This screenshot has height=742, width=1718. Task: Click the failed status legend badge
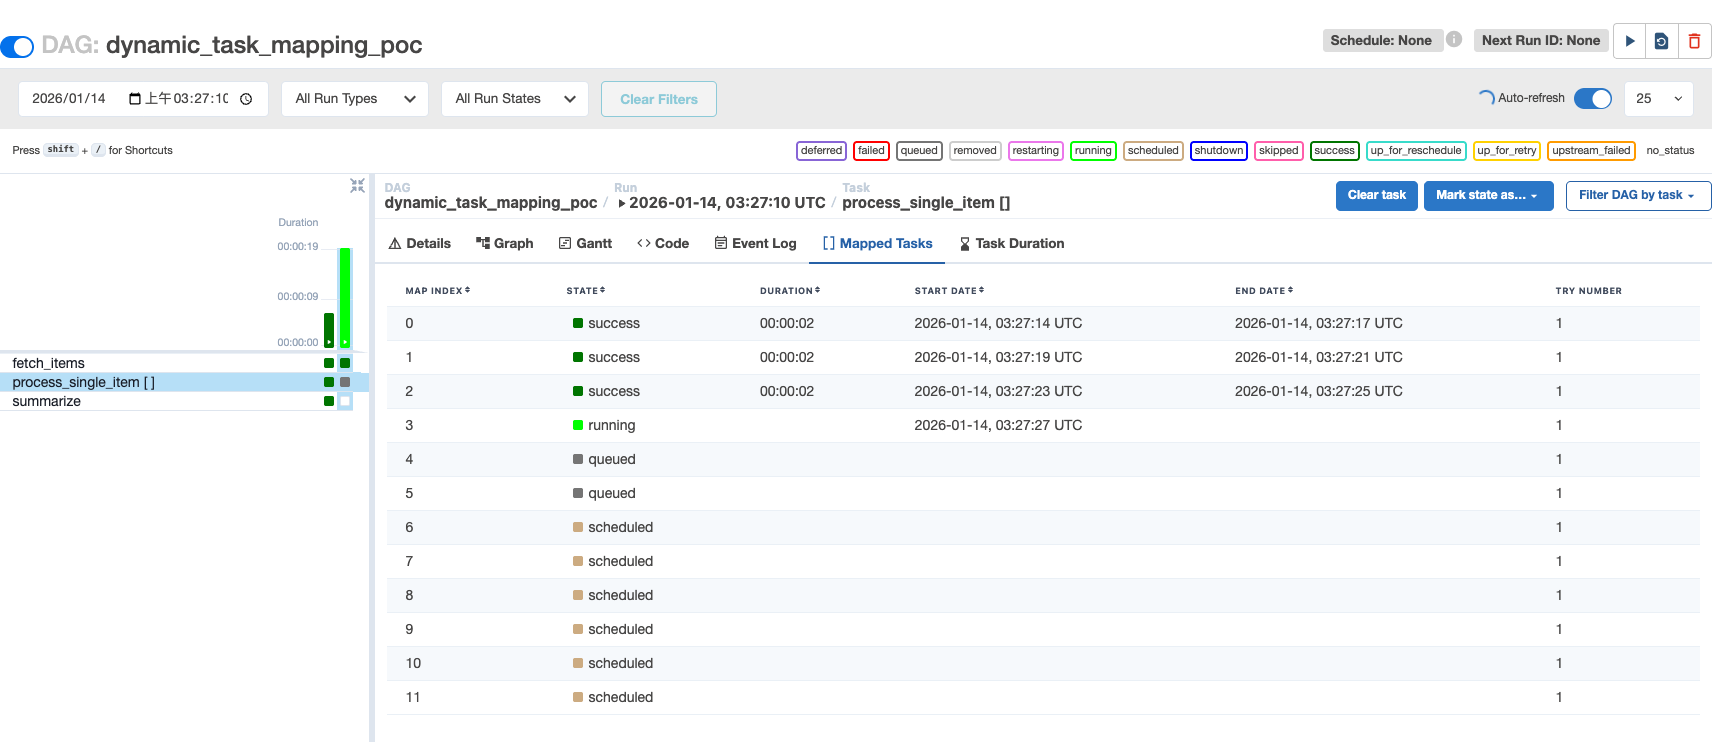coord(871,151)
